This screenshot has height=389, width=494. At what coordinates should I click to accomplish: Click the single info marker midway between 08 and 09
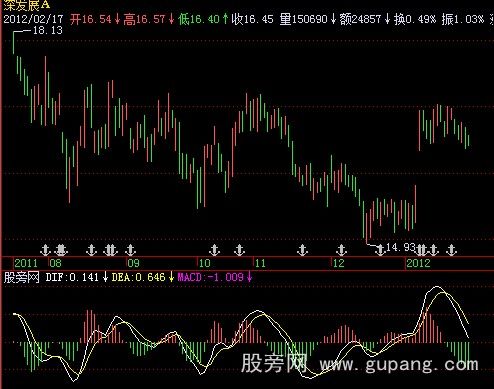[91, 250]
